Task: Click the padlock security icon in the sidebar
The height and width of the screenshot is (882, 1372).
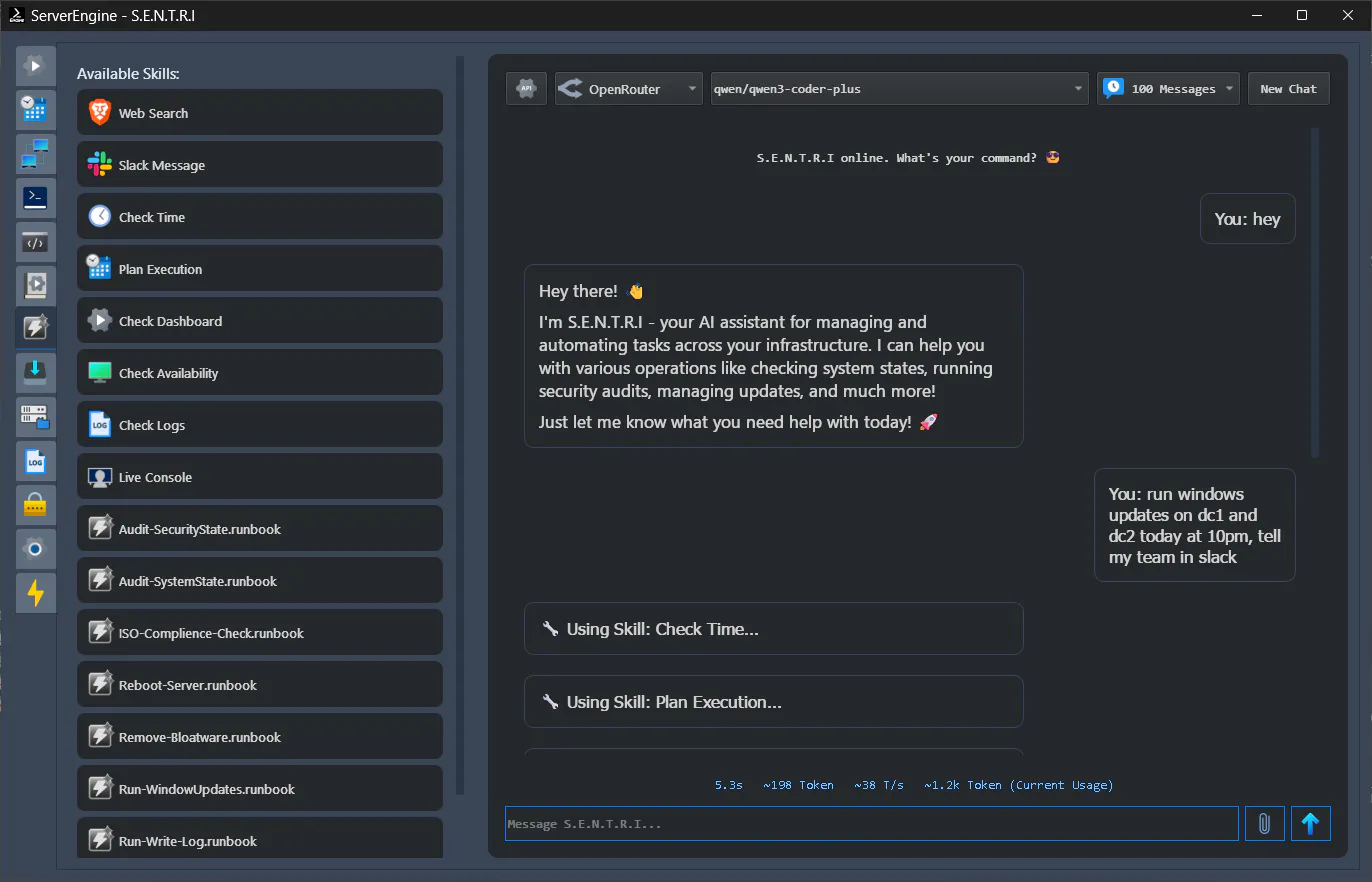Action: pyautogui.click(x=35, y=505)
